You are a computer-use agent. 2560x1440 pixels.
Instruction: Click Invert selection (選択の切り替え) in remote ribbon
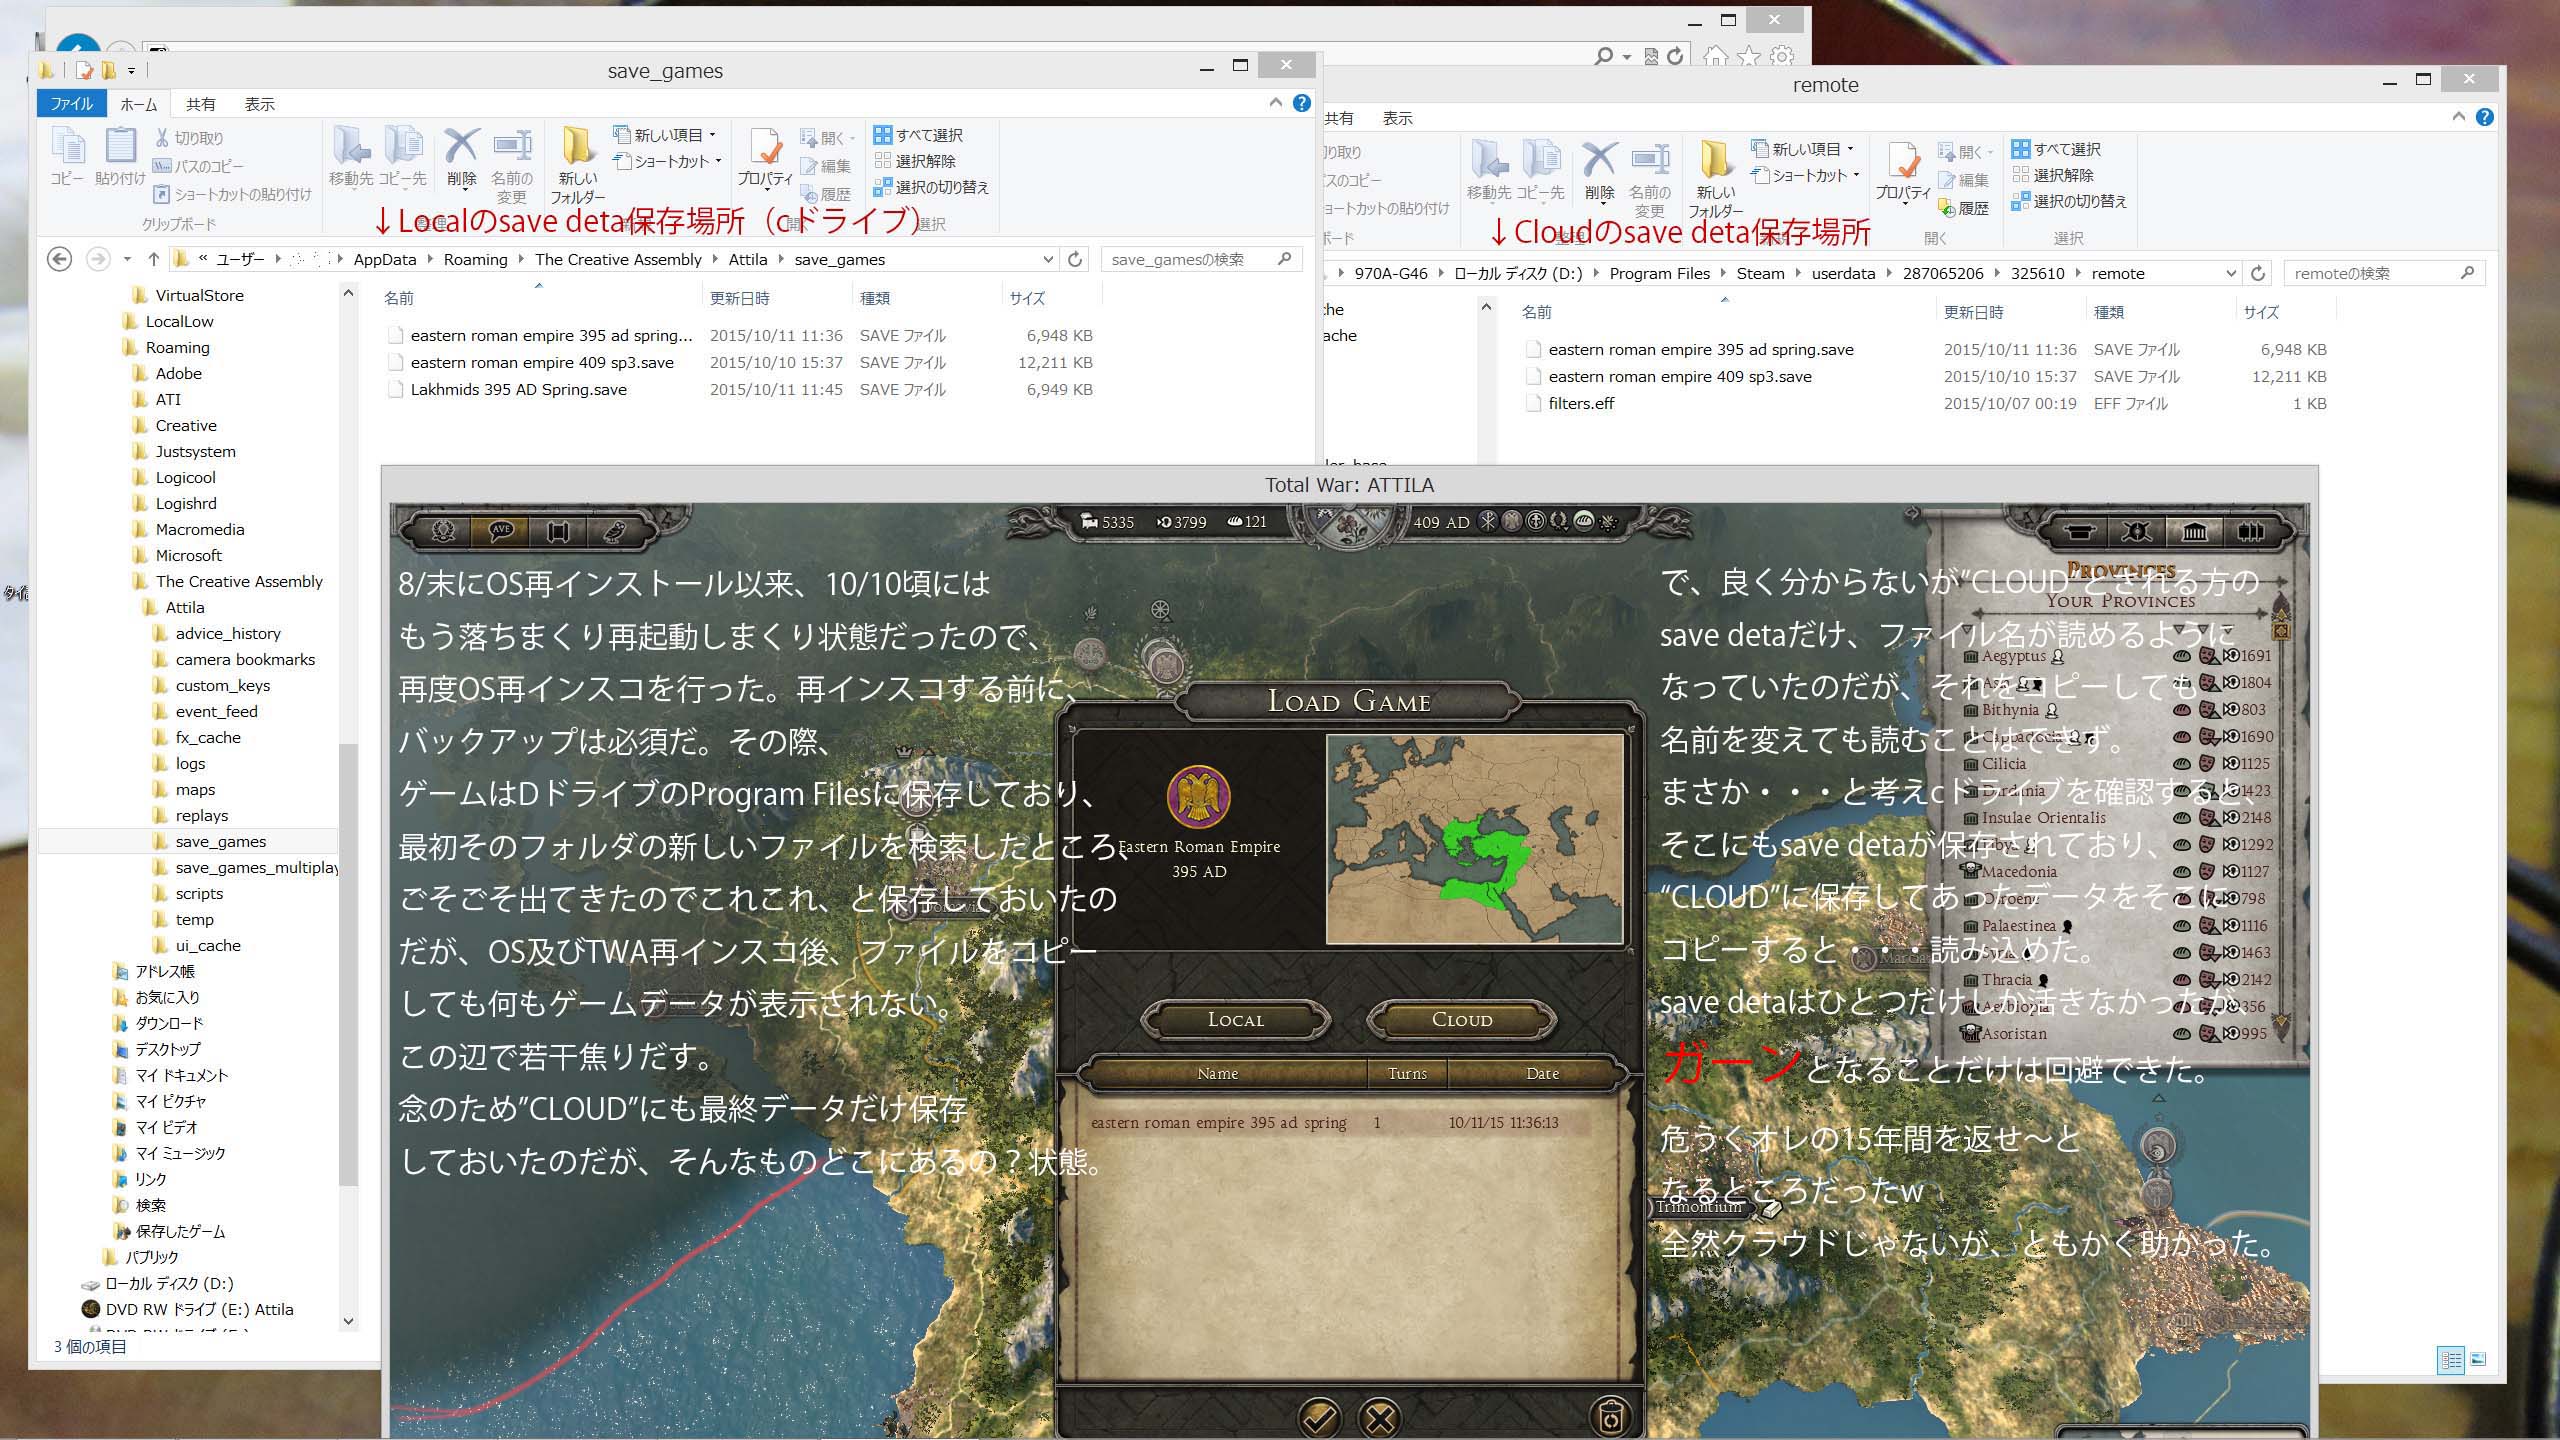click(2069, 201)
